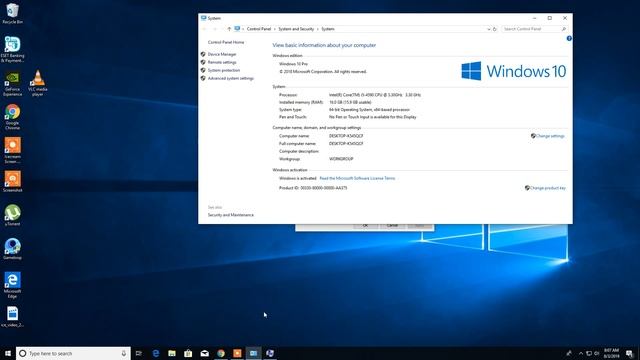This screenshot has width=640, height=360.
Task: Select the Google Chrome desktop shortcut
Action: pos(12,117)
